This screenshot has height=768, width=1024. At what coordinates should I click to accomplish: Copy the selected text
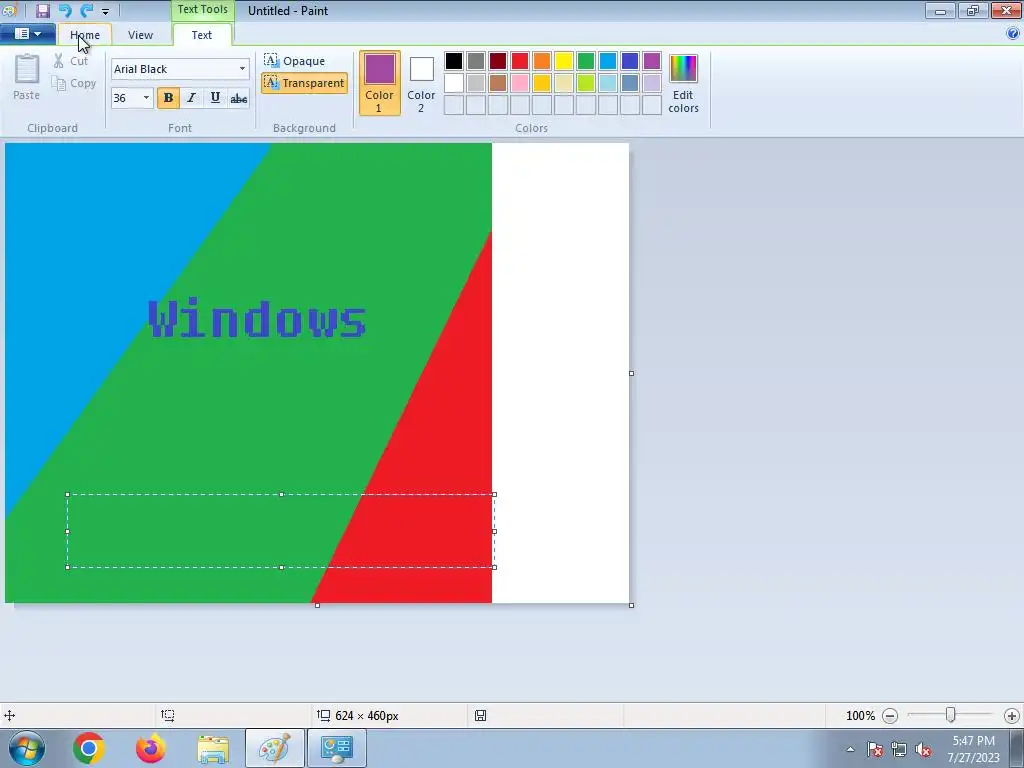[74, 83]
